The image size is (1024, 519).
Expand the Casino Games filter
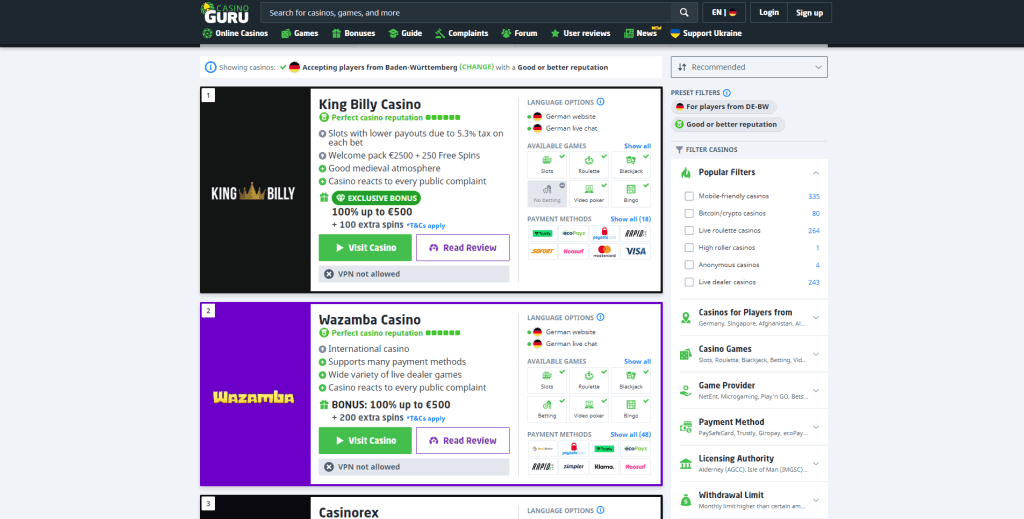pyautogui.click(x=749, y=354)
